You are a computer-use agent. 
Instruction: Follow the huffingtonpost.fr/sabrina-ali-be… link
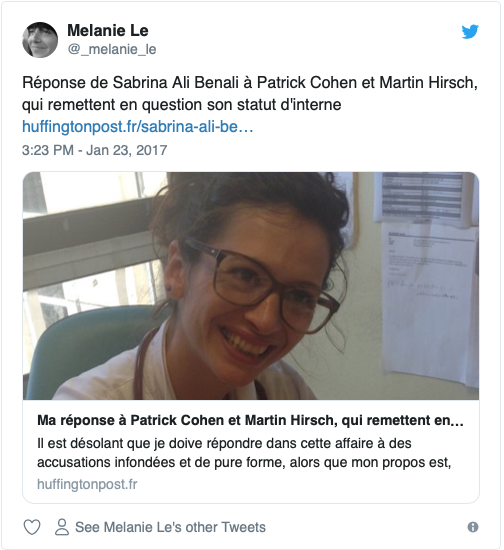click(x=137, y=127)
